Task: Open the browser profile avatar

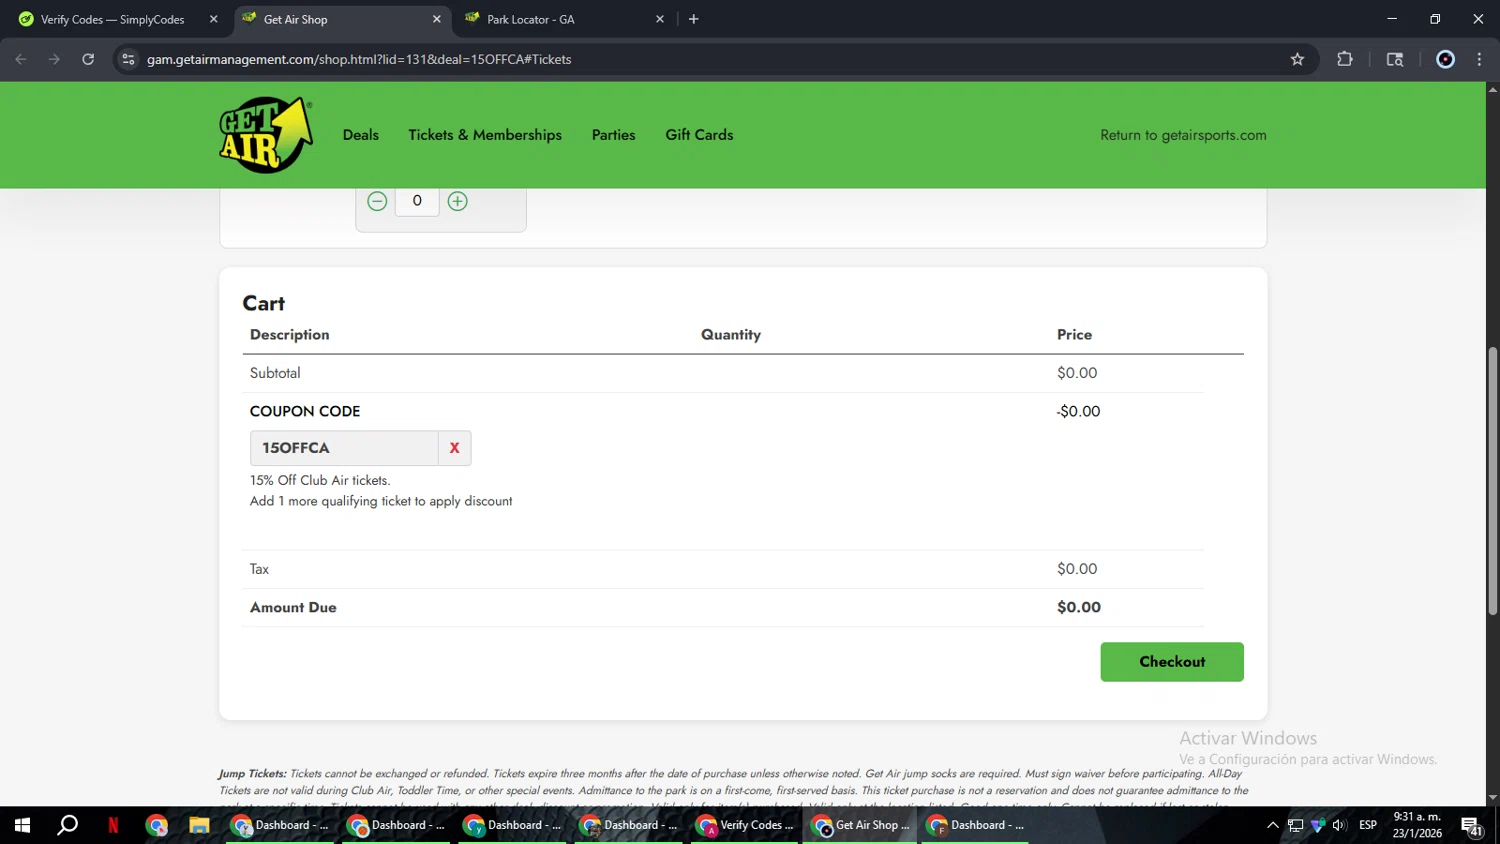Action: click(x=1445, y=59)
